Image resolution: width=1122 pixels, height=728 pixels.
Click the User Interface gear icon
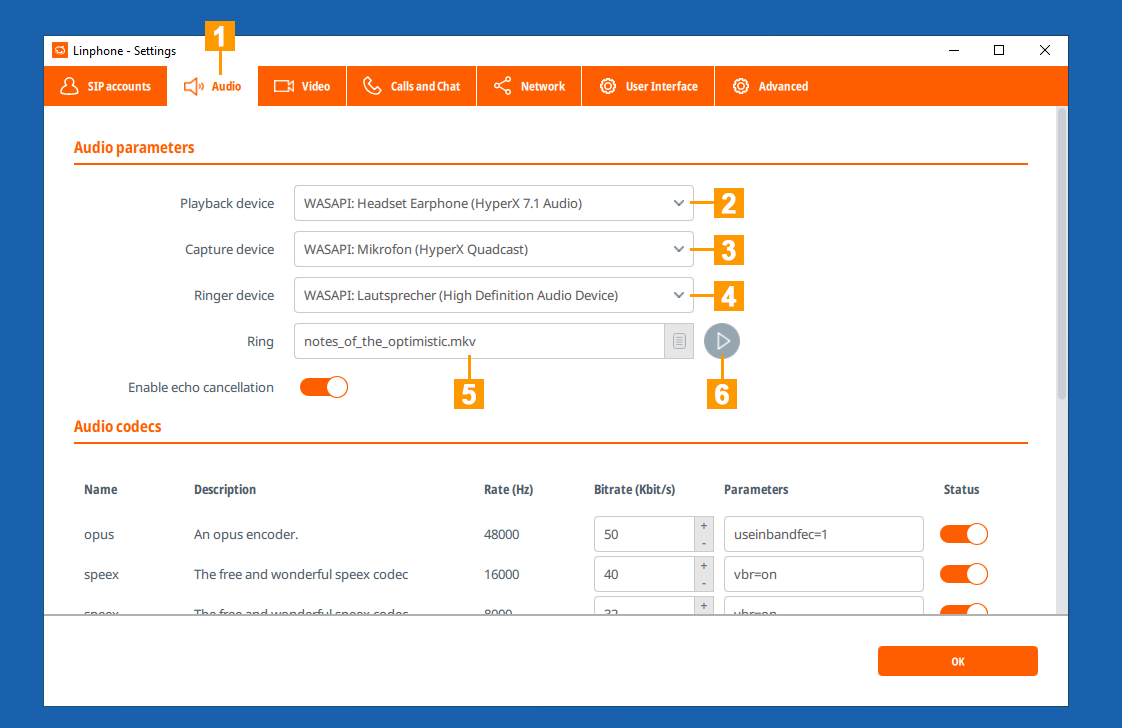(x=608, y=86)
